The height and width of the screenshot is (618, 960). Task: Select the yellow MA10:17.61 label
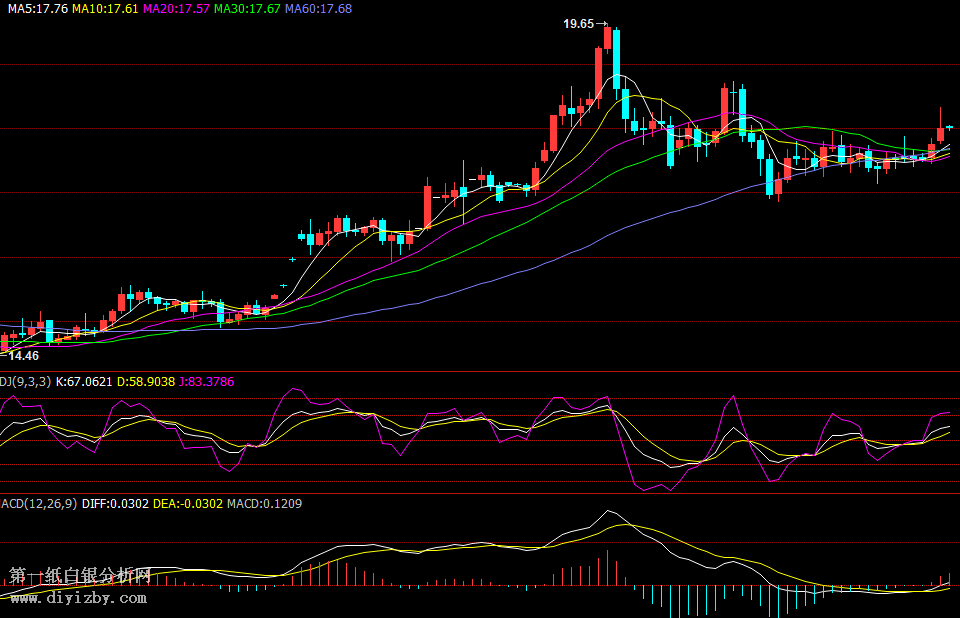(105, 8)
